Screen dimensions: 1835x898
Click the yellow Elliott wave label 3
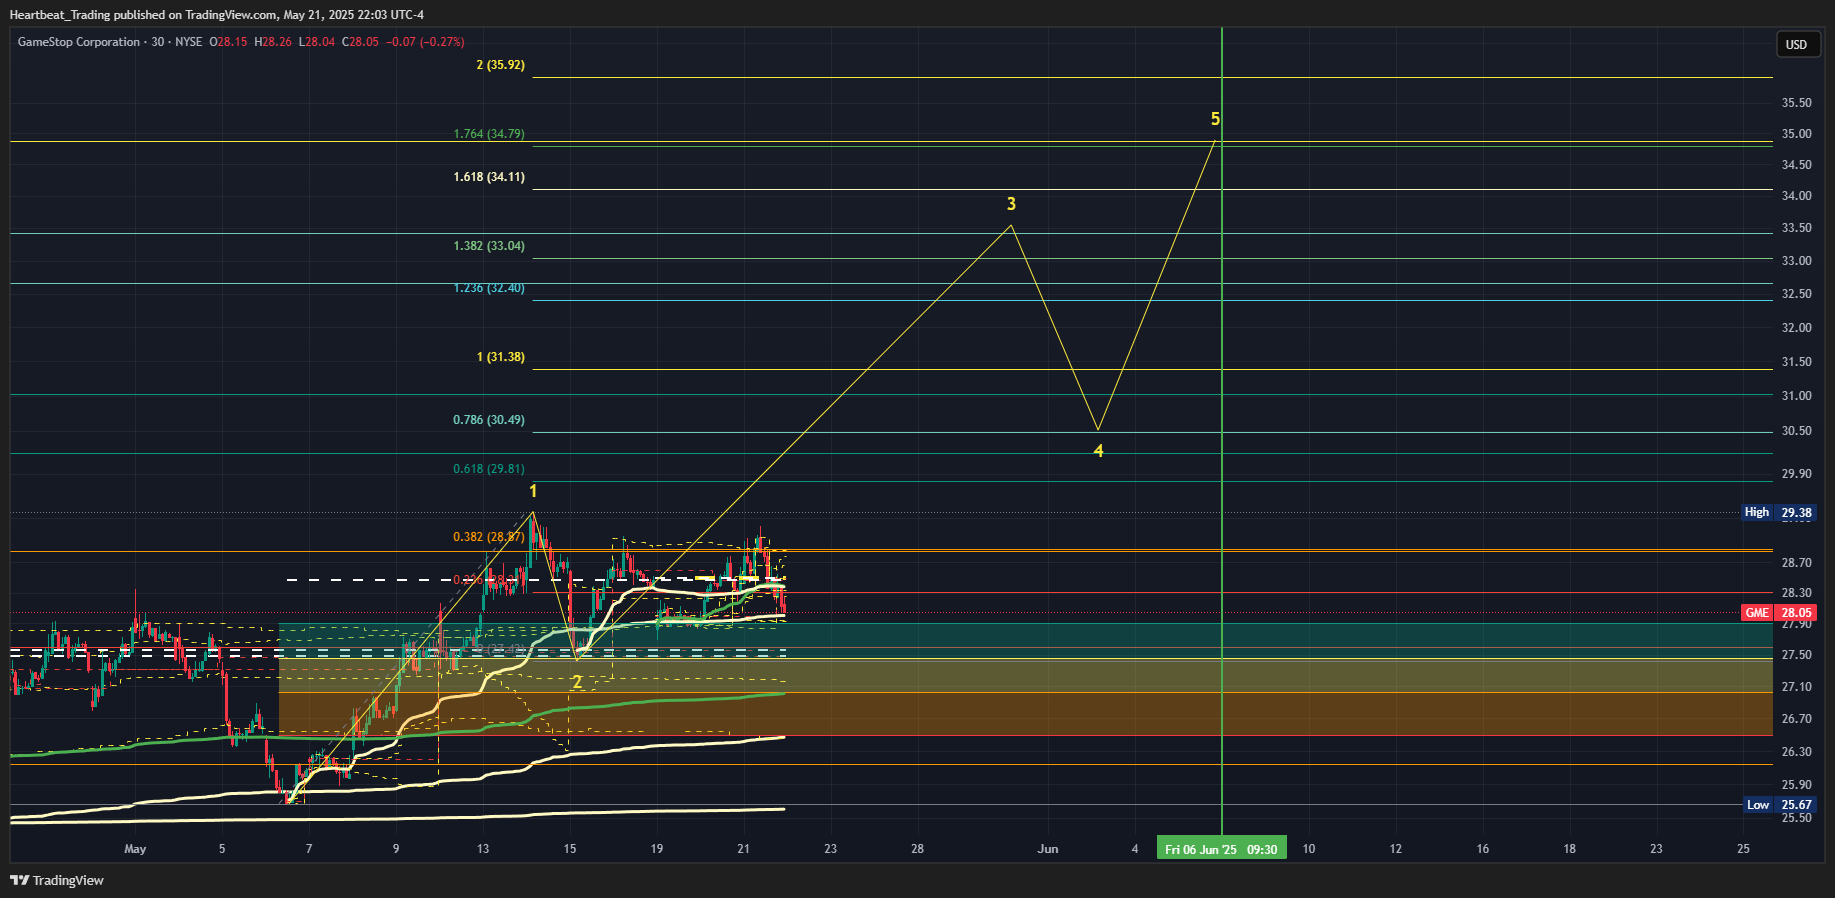click(1011, 204)
